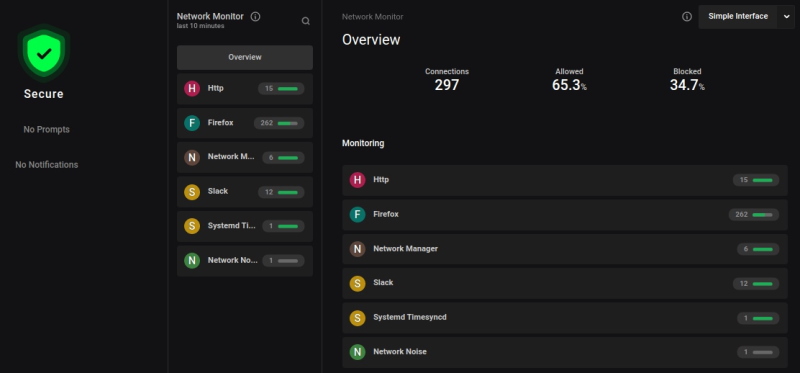The height and width of the screenshot is (373, 800).
Task: Click No Prompts in left panel
Action: (x=46, y=130)
